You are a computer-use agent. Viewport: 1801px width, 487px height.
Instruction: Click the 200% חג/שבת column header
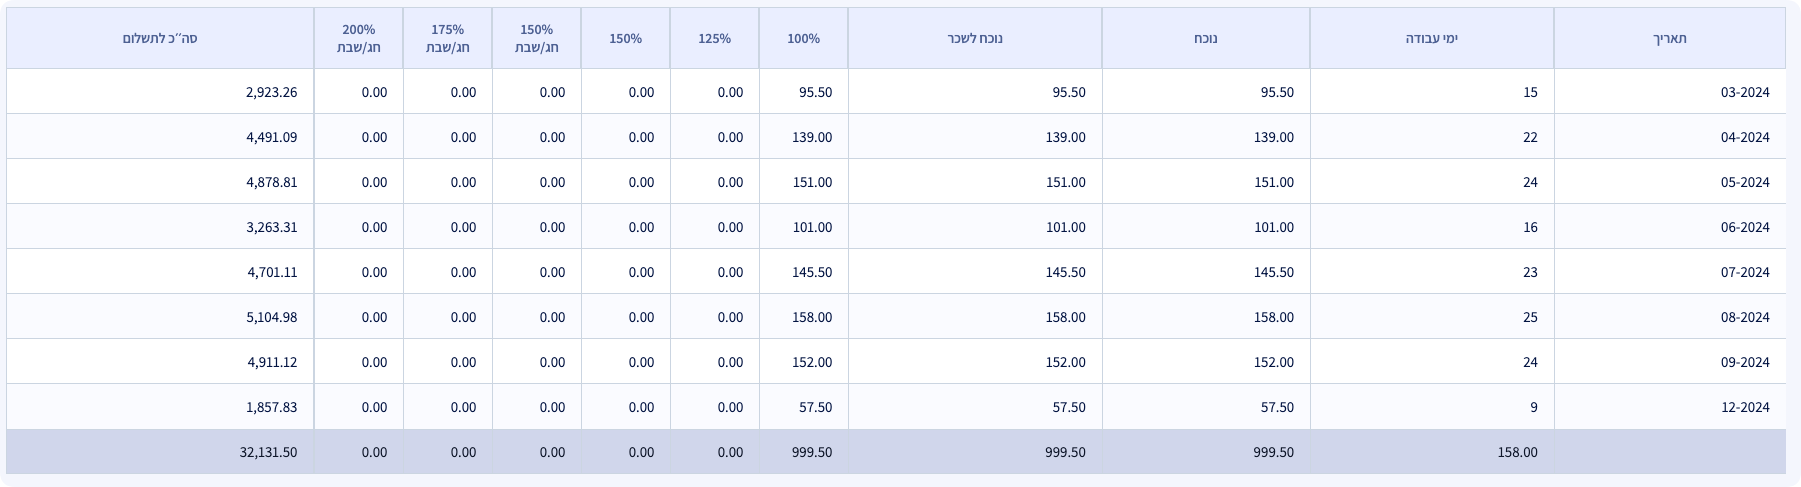click(358, 39)
